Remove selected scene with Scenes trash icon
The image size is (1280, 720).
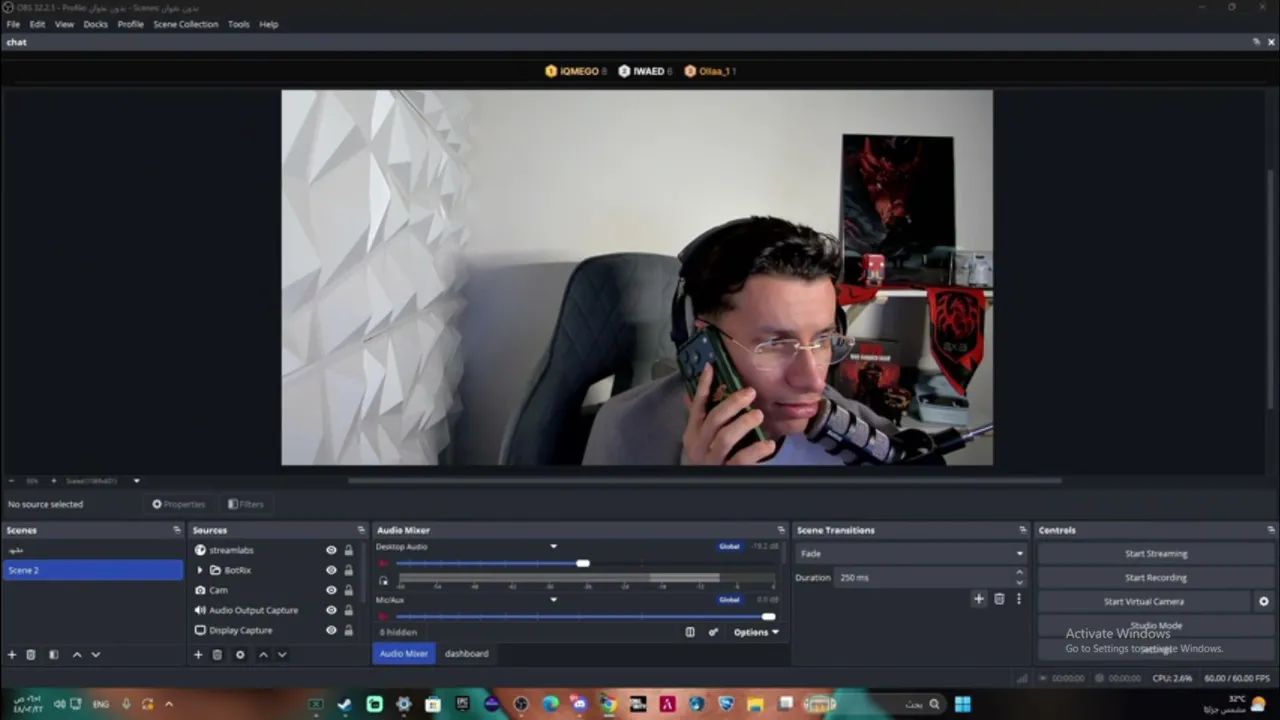click(x=31, y=655)
